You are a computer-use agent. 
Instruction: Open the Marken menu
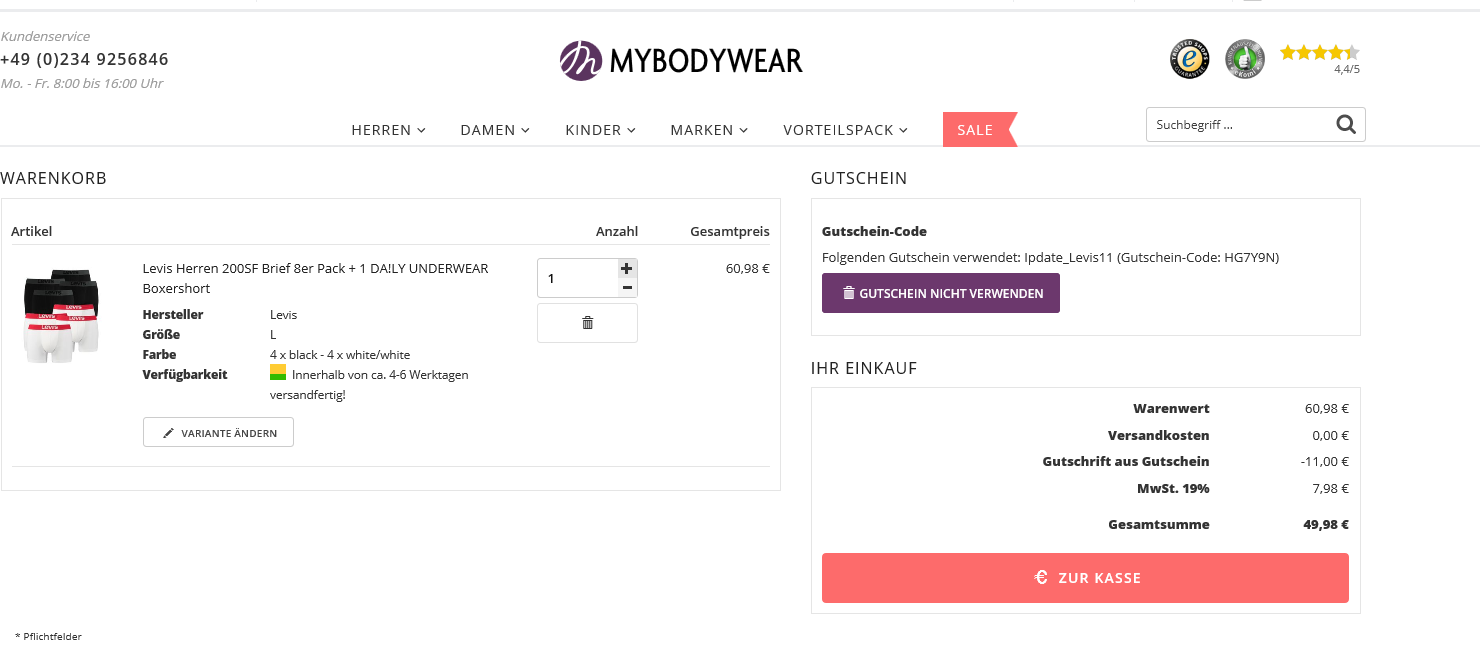(x=709, y=130)
